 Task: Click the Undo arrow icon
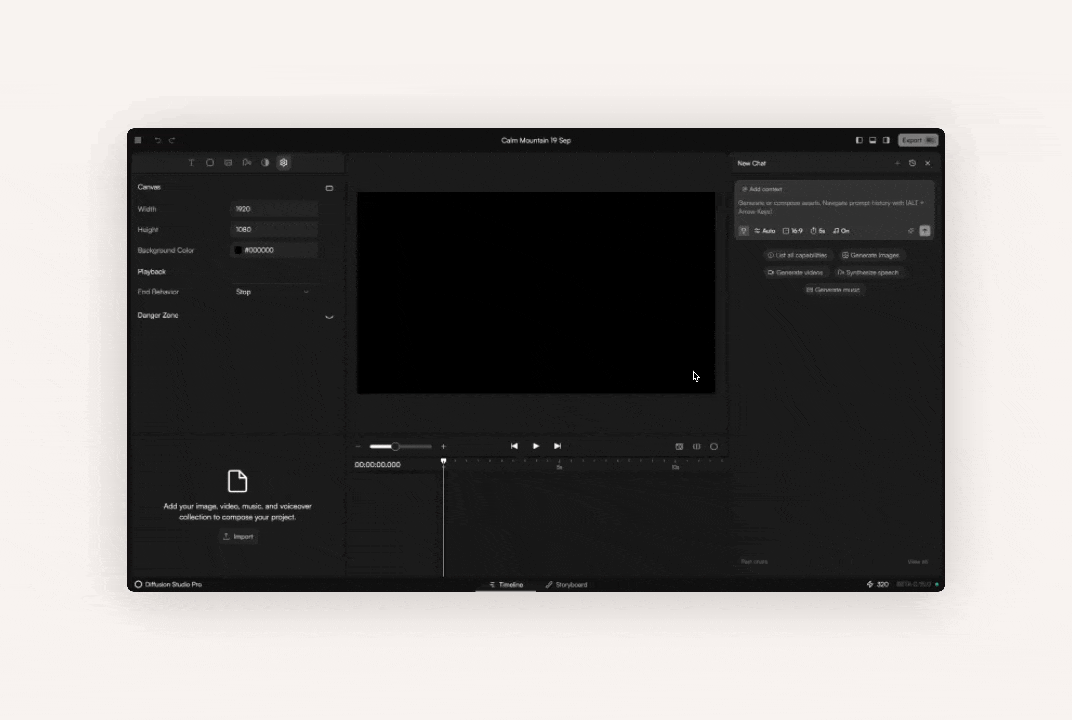(157, 140)
